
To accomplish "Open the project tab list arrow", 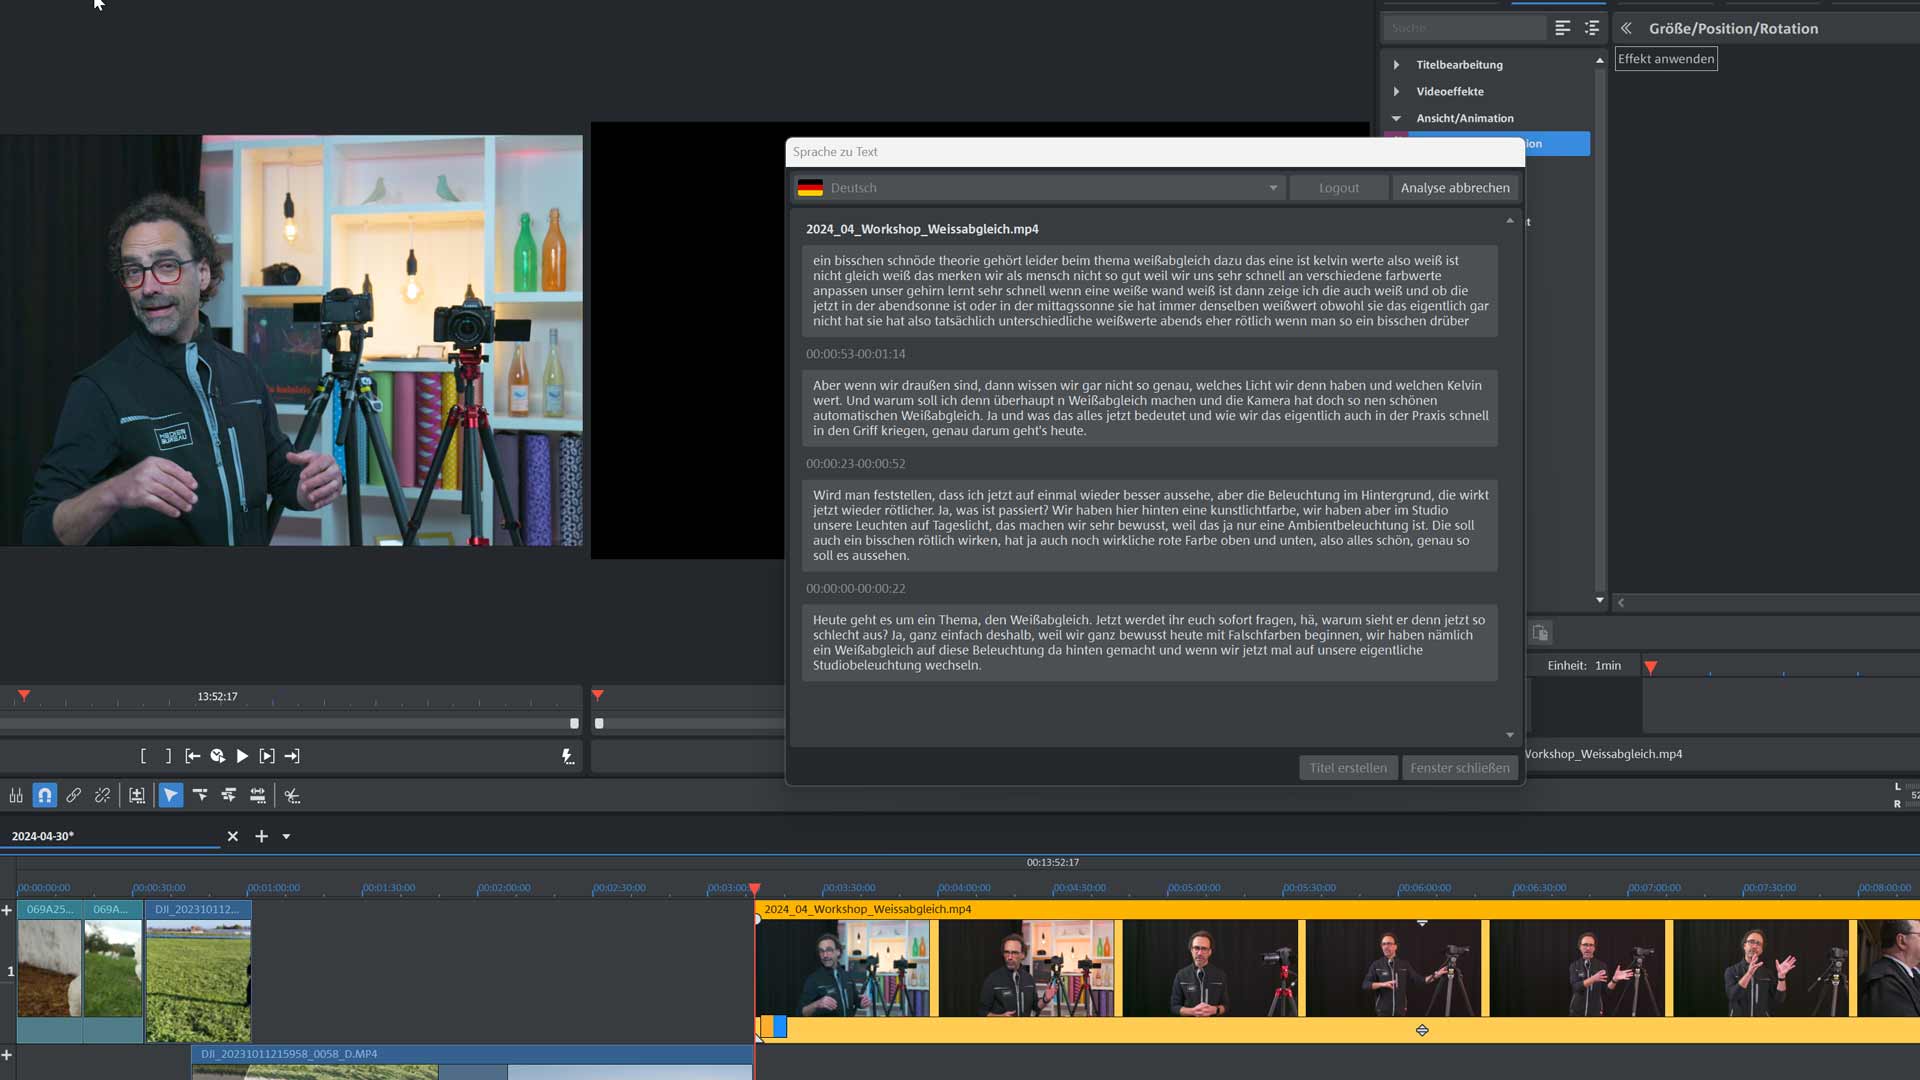I will (286, 836).
